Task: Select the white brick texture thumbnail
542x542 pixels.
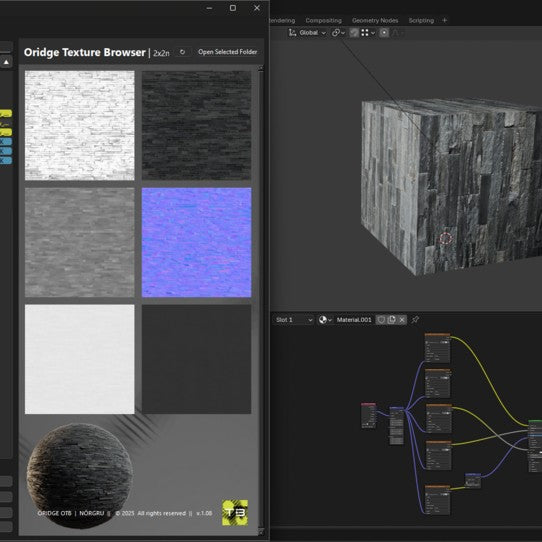Action: tap(80, 125)
